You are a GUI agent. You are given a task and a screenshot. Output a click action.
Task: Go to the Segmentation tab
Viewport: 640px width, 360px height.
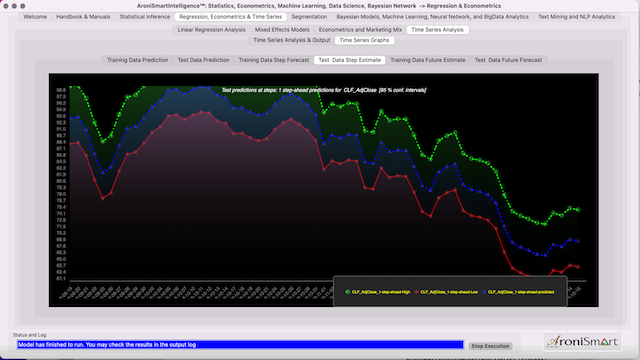click(x=309, y=17)
